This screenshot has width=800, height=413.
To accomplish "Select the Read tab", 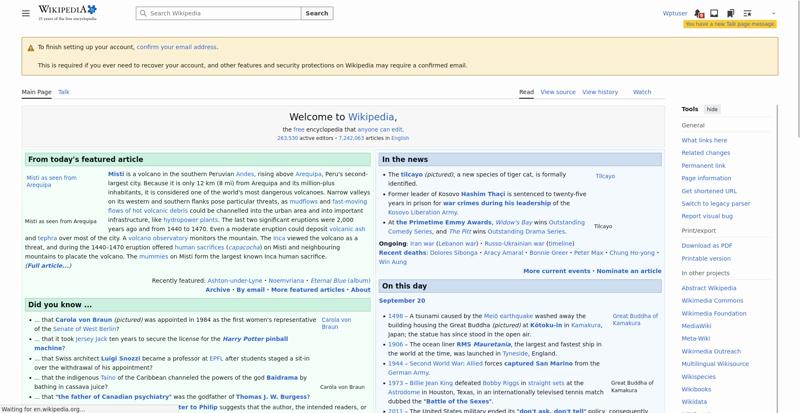I will pos(527,92).
